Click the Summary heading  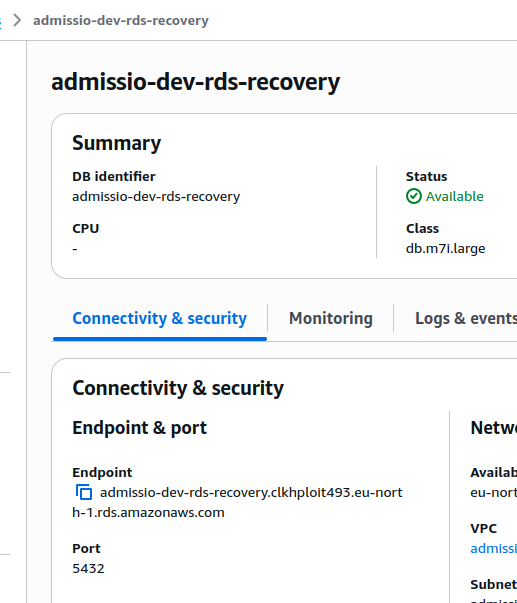[117, 143]
